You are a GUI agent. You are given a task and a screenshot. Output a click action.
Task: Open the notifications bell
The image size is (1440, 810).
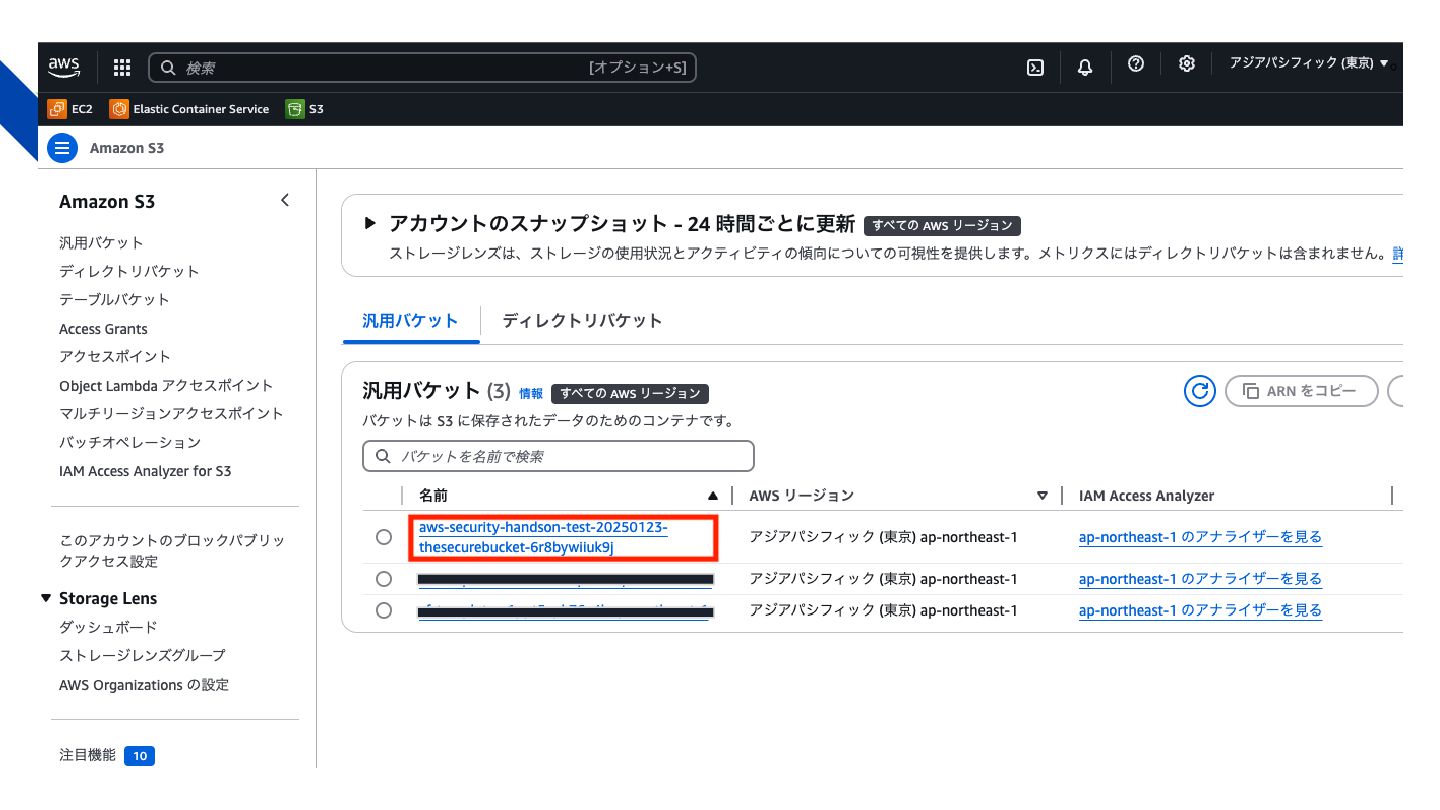[x=1085, y=67]
